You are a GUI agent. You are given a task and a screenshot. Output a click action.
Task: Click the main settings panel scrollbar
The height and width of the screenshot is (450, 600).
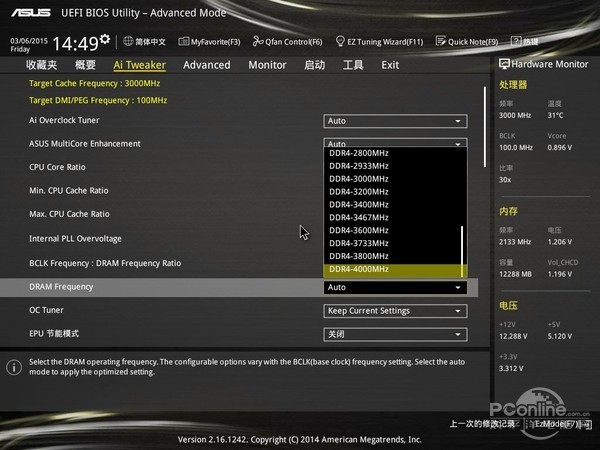pos(485,127)
